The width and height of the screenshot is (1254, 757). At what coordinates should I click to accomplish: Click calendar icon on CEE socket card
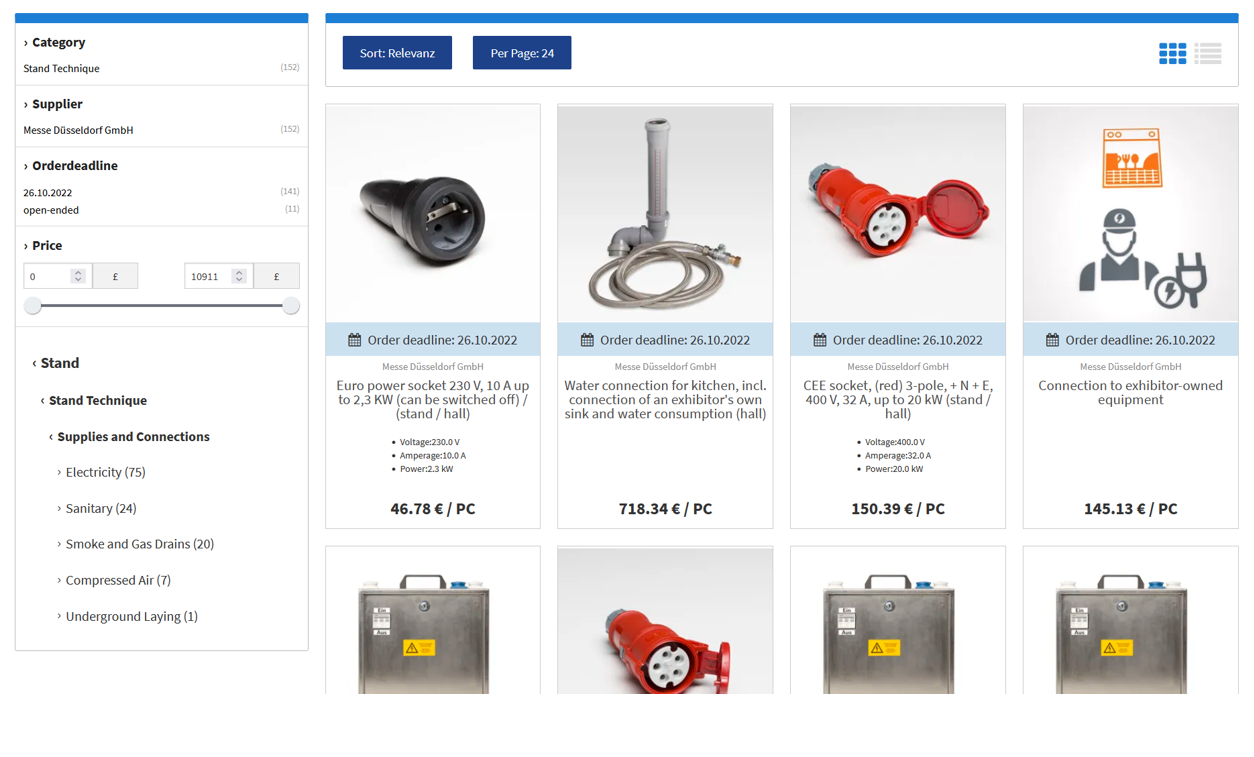[820, 340]
